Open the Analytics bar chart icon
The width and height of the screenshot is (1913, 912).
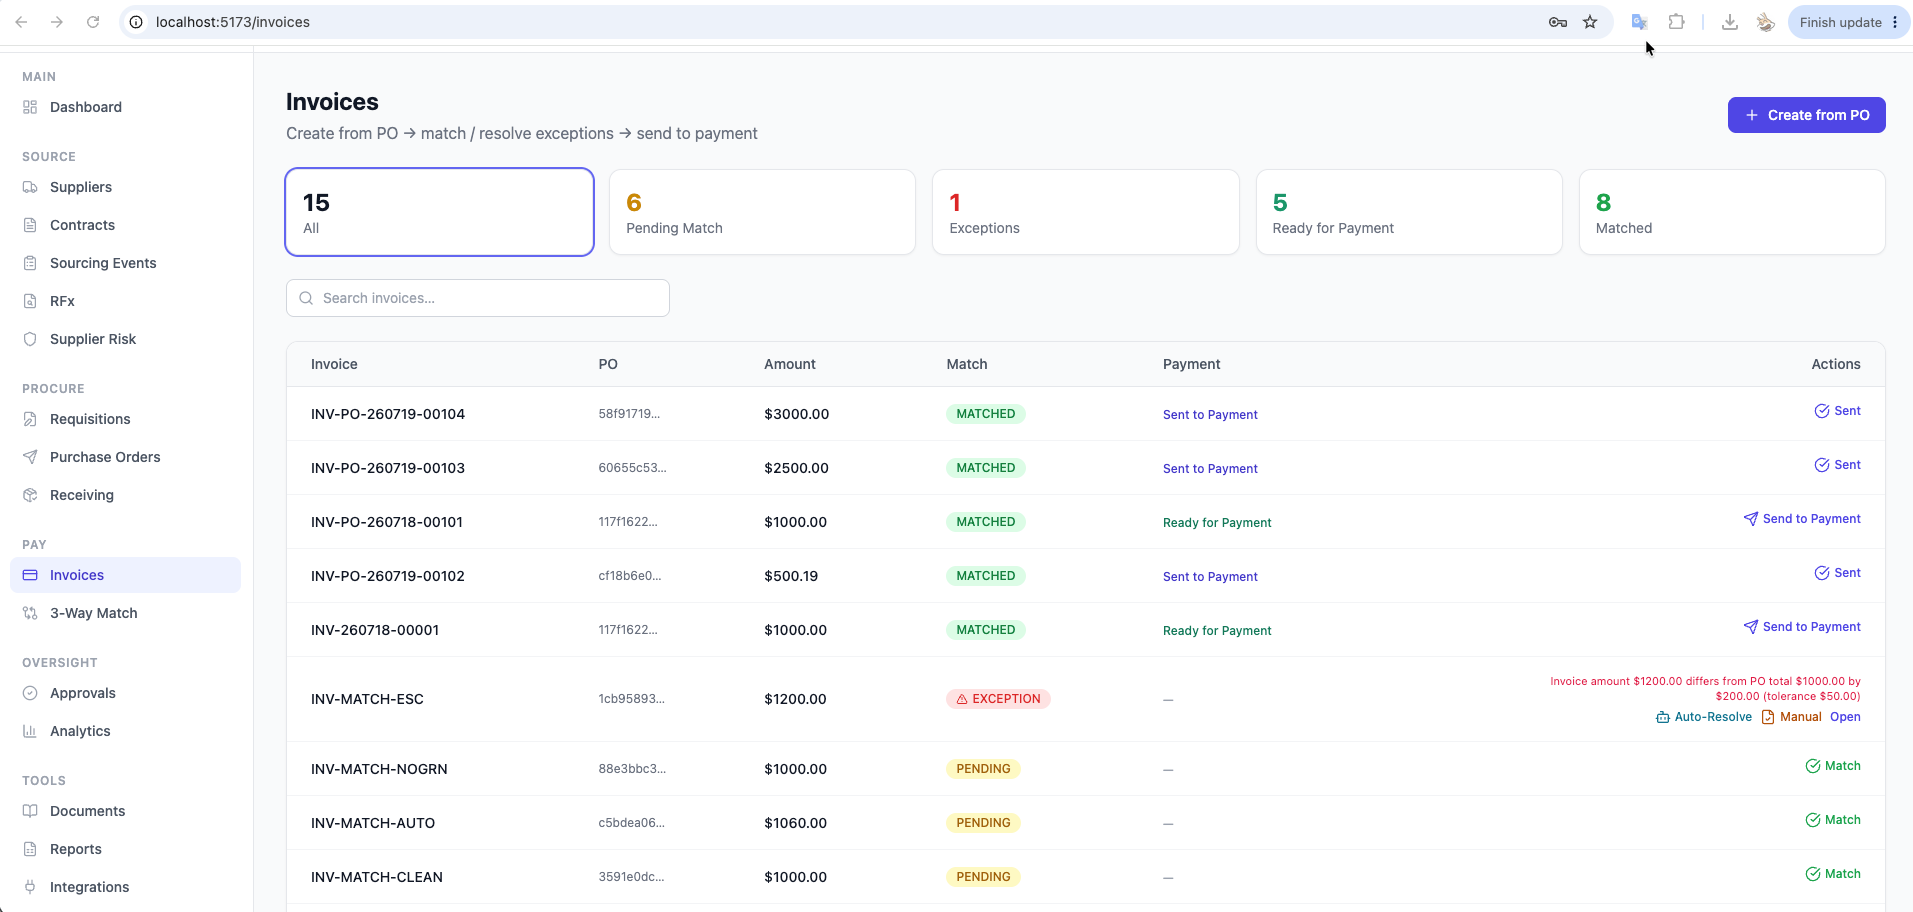30,731
